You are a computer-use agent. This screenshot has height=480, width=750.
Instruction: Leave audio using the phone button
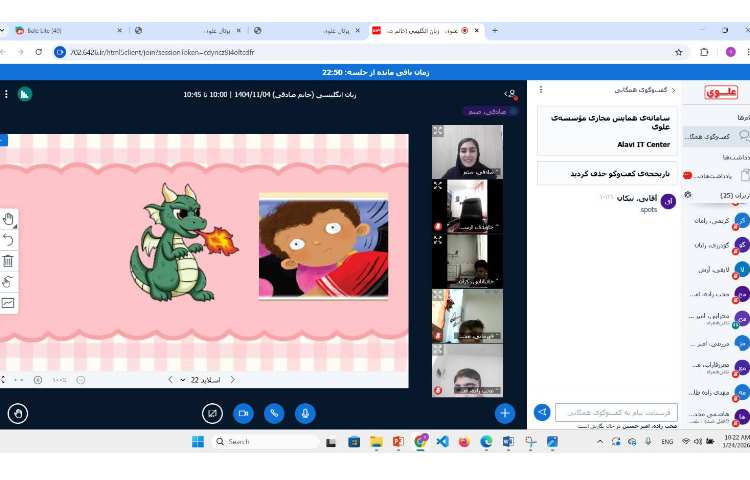[274, 412]
